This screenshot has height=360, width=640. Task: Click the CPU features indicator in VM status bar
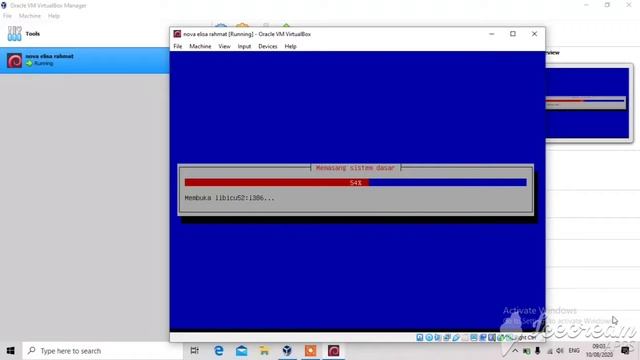tap(491, 338)
